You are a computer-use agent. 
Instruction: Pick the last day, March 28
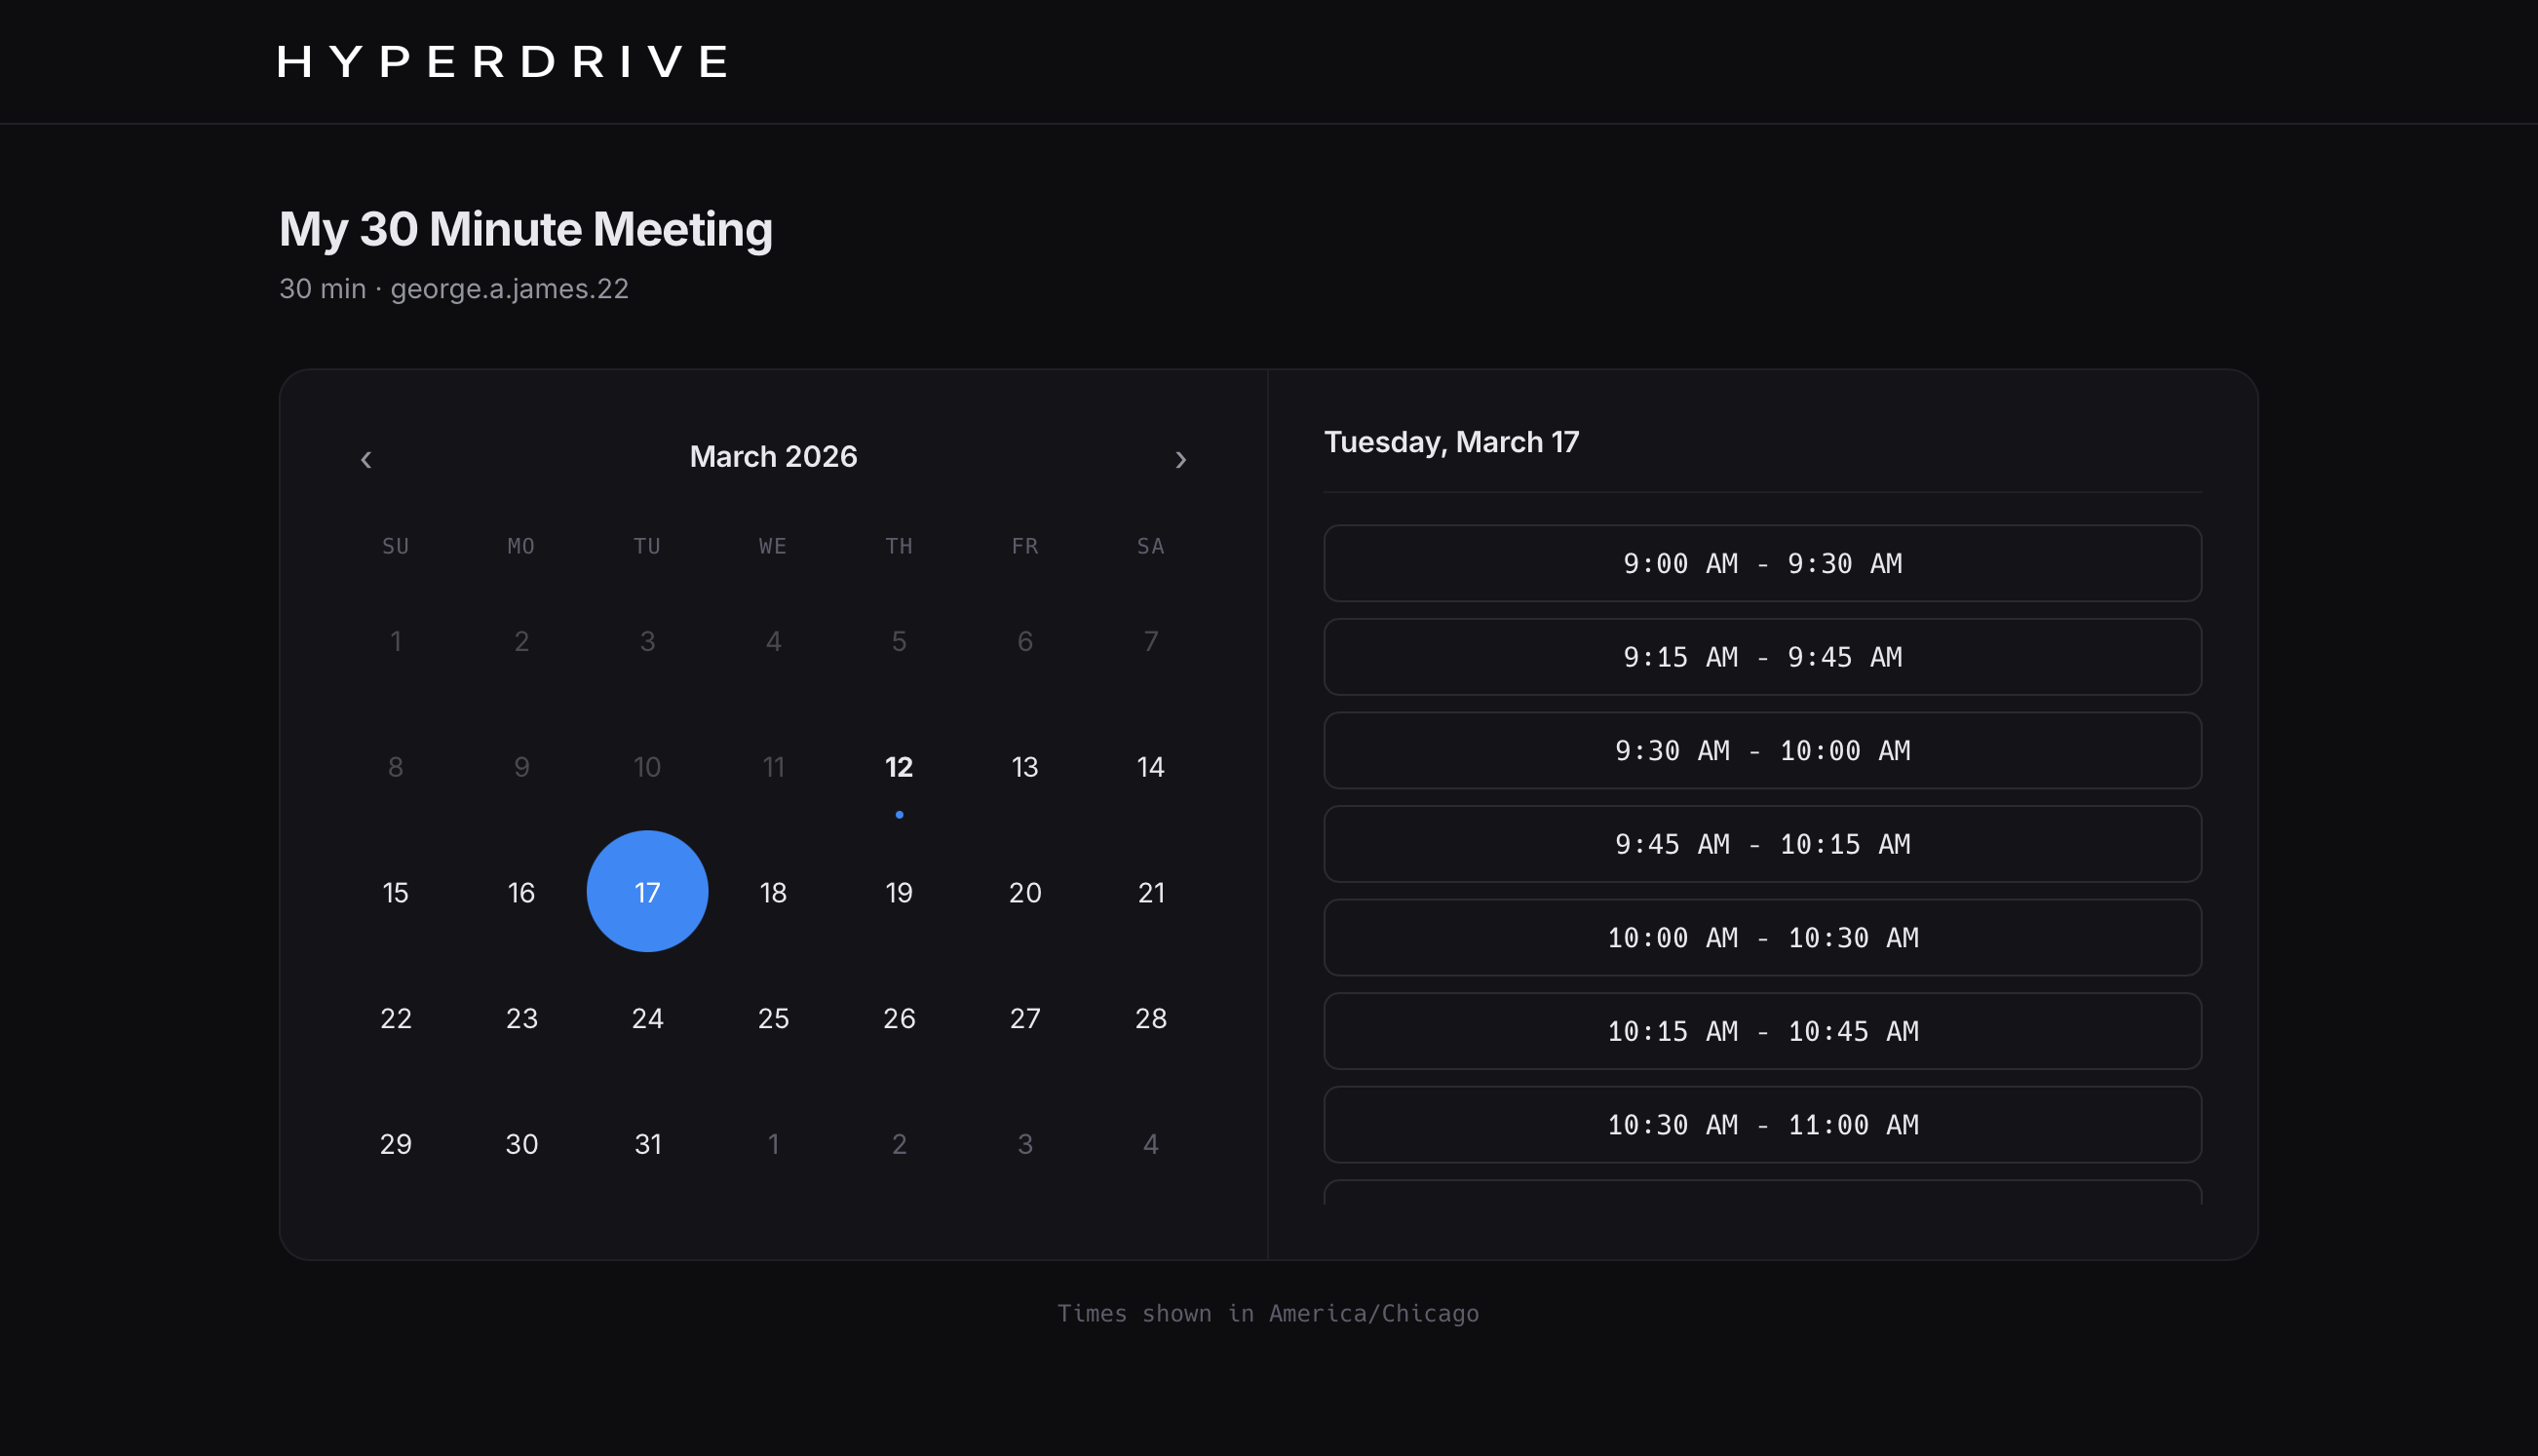click(1151, 1018)
